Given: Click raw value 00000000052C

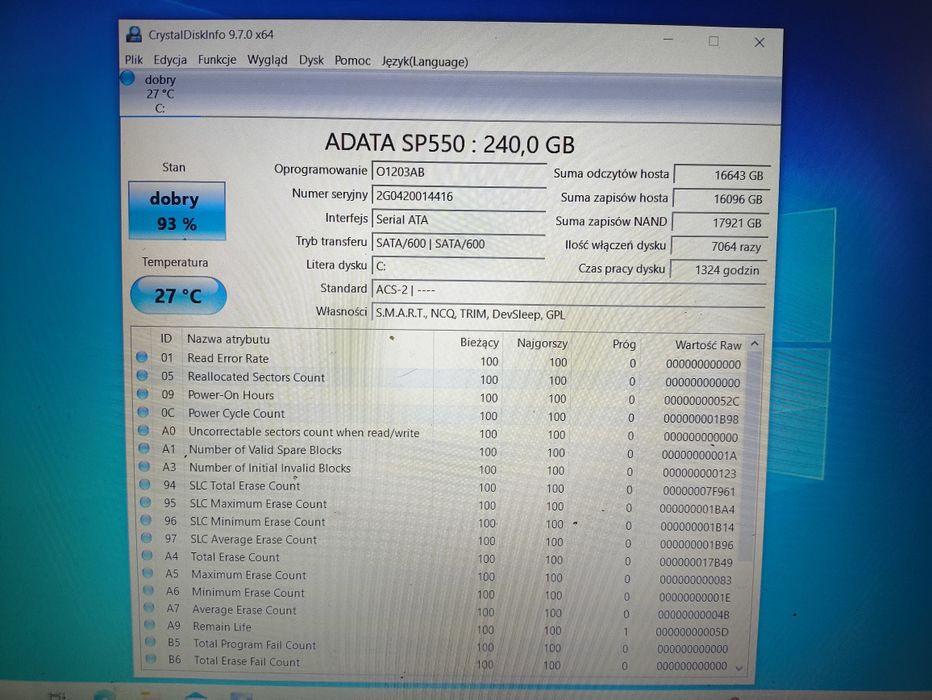Looking at the screenshot, I should (702, 401).
